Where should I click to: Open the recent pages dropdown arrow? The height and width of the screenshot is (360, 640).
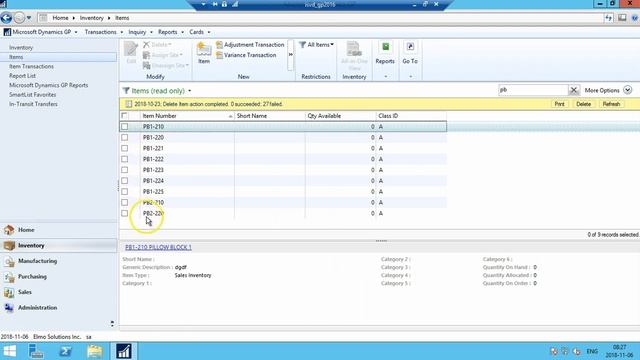(29, 18)
